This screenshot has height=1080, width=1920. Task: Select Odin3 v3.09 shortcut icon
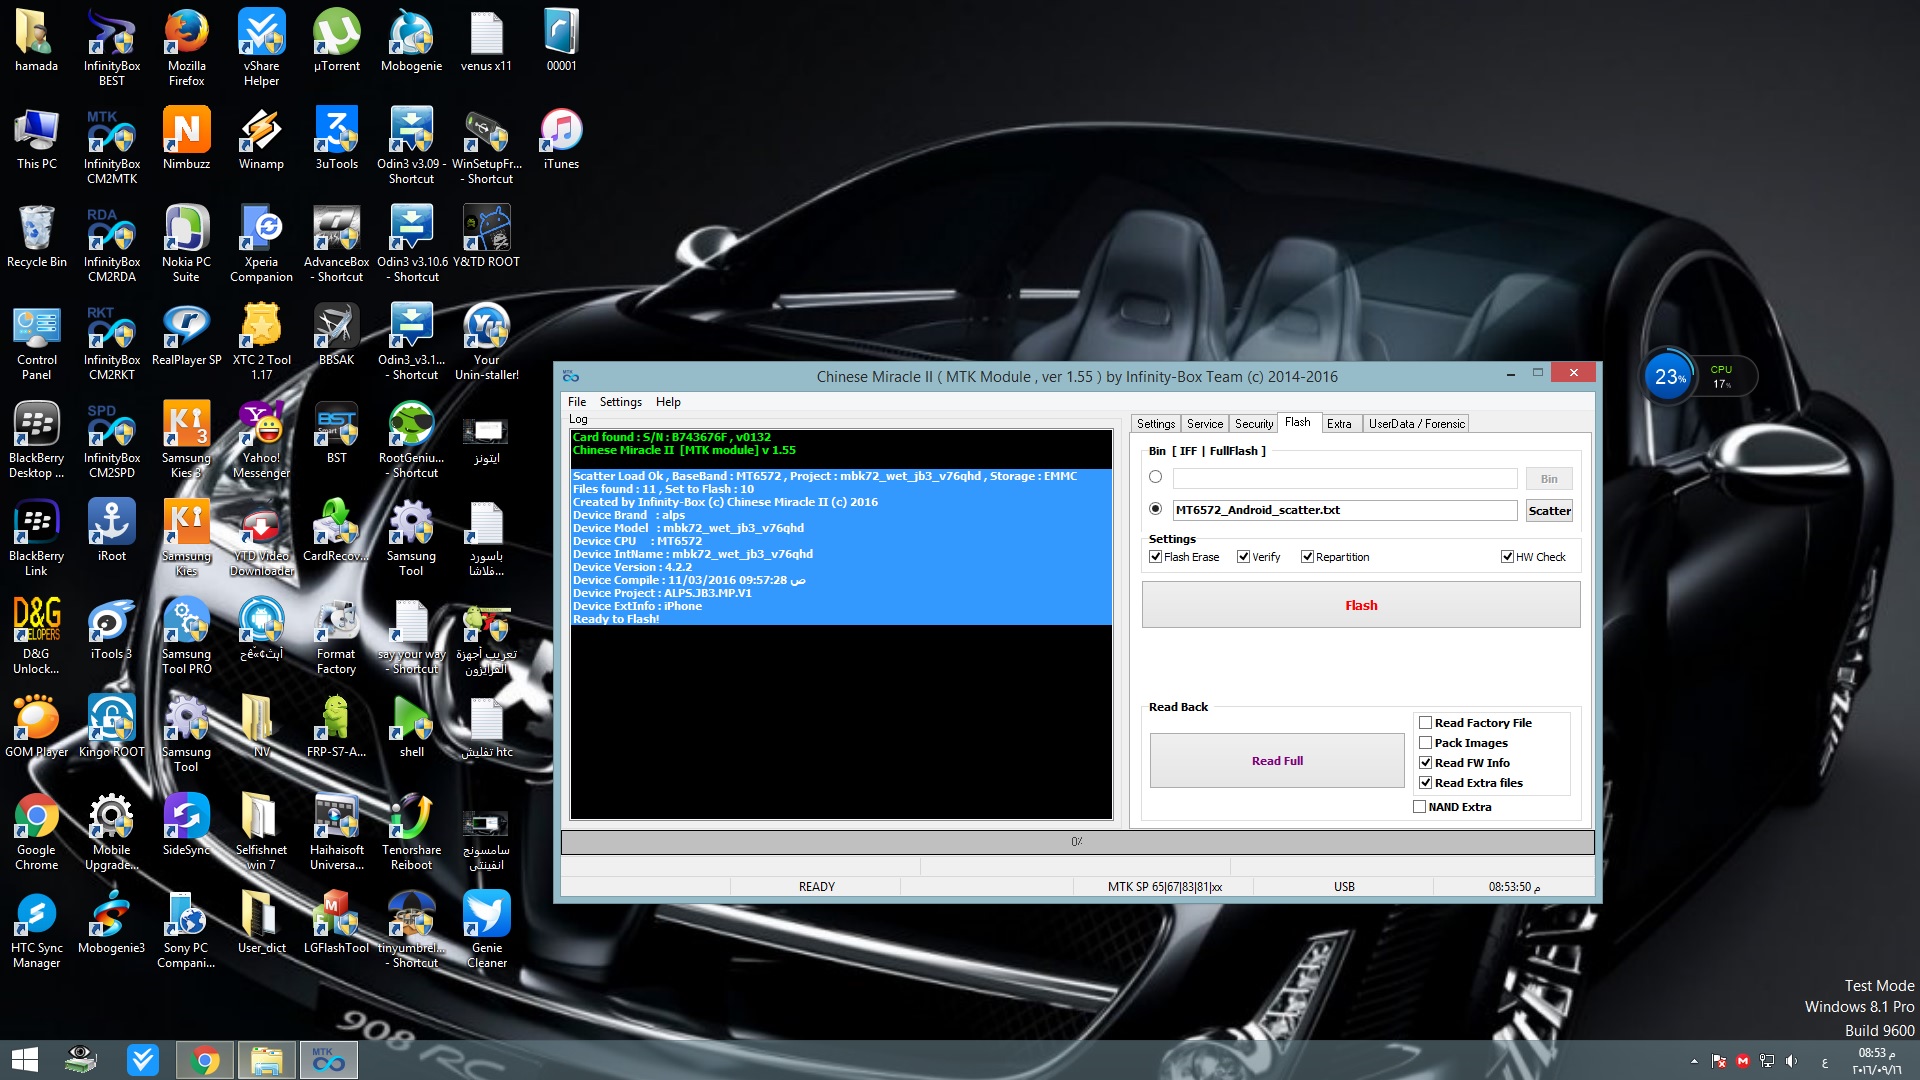[x=411, y=145]
